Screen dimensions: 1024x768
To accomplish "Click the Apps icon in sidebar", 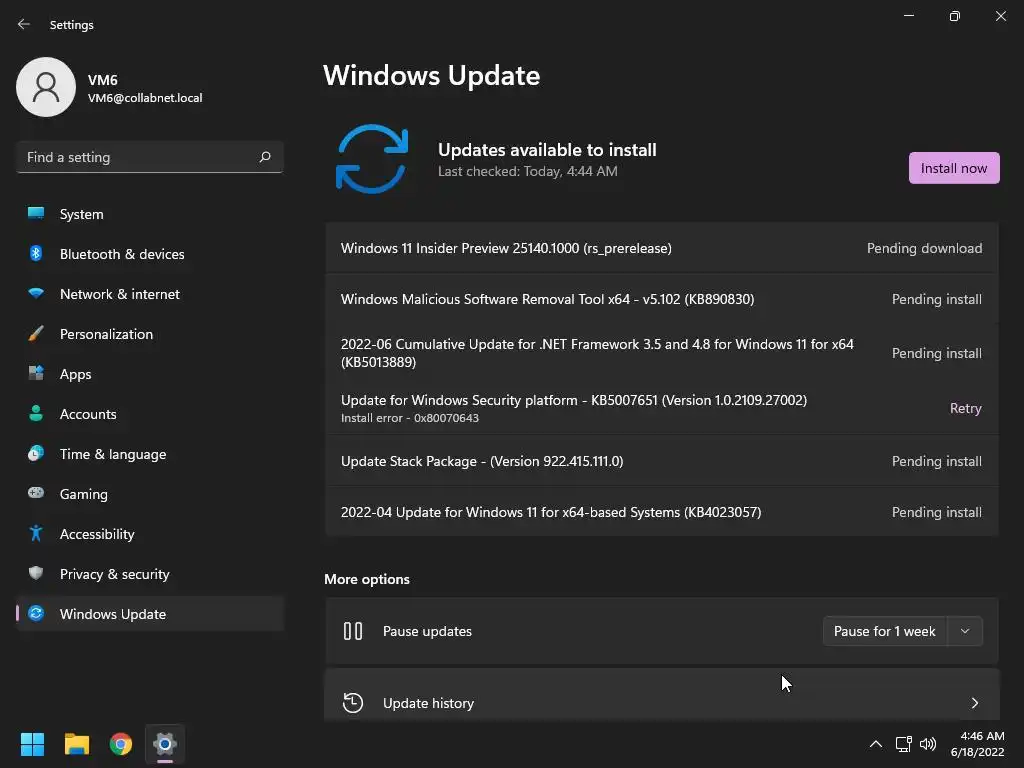I will tap(36, 374).
